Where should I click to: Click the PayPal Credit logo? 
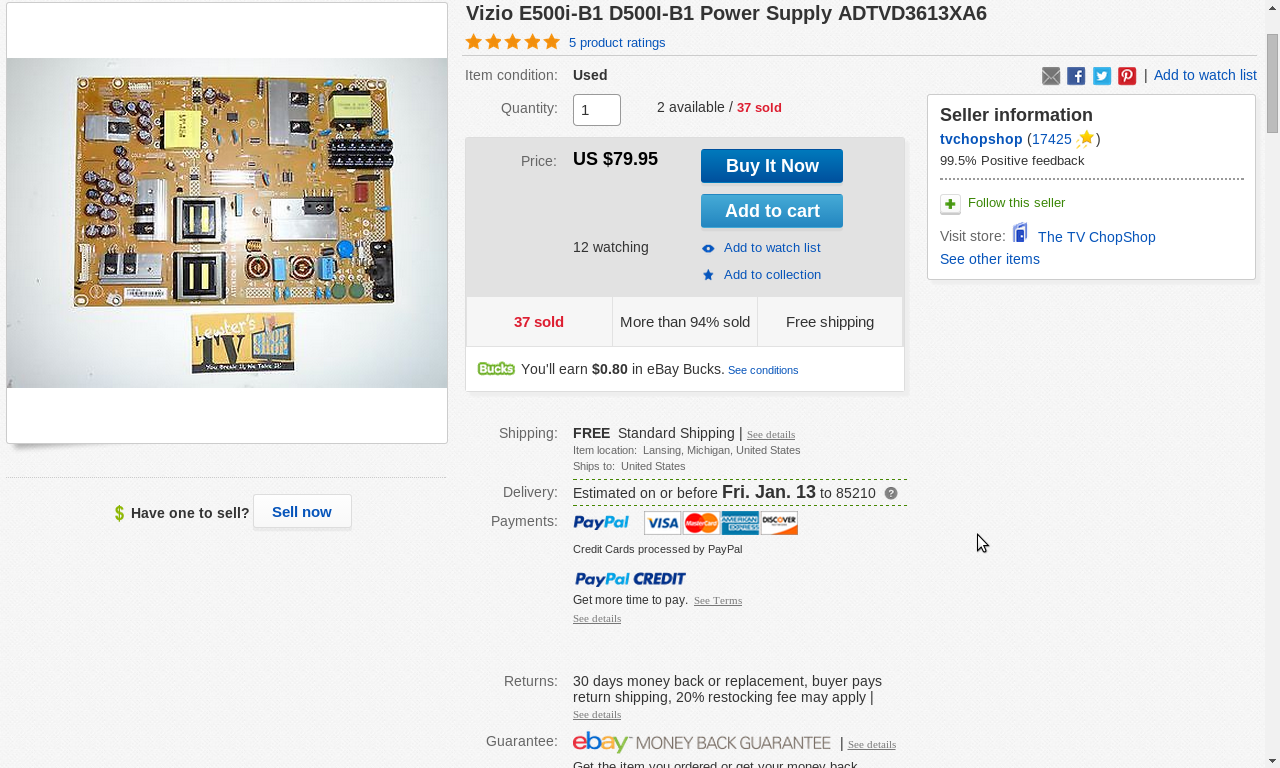click(x=630, y=579)
